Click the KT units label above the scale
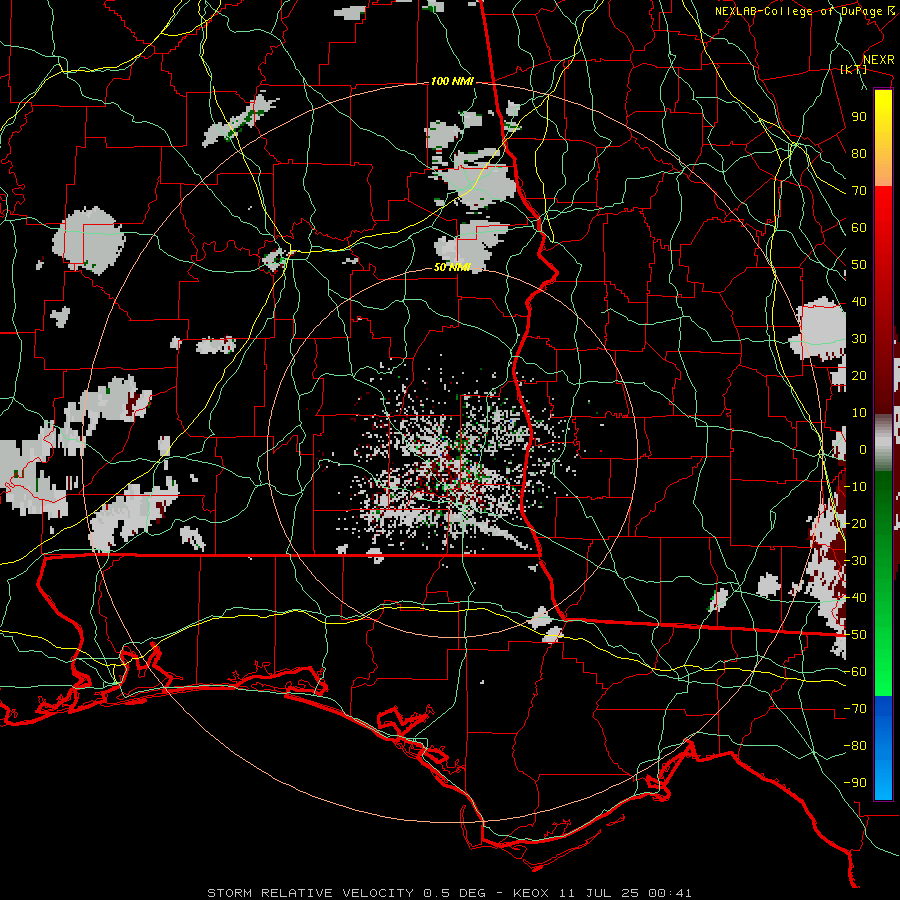 point(853,69)
